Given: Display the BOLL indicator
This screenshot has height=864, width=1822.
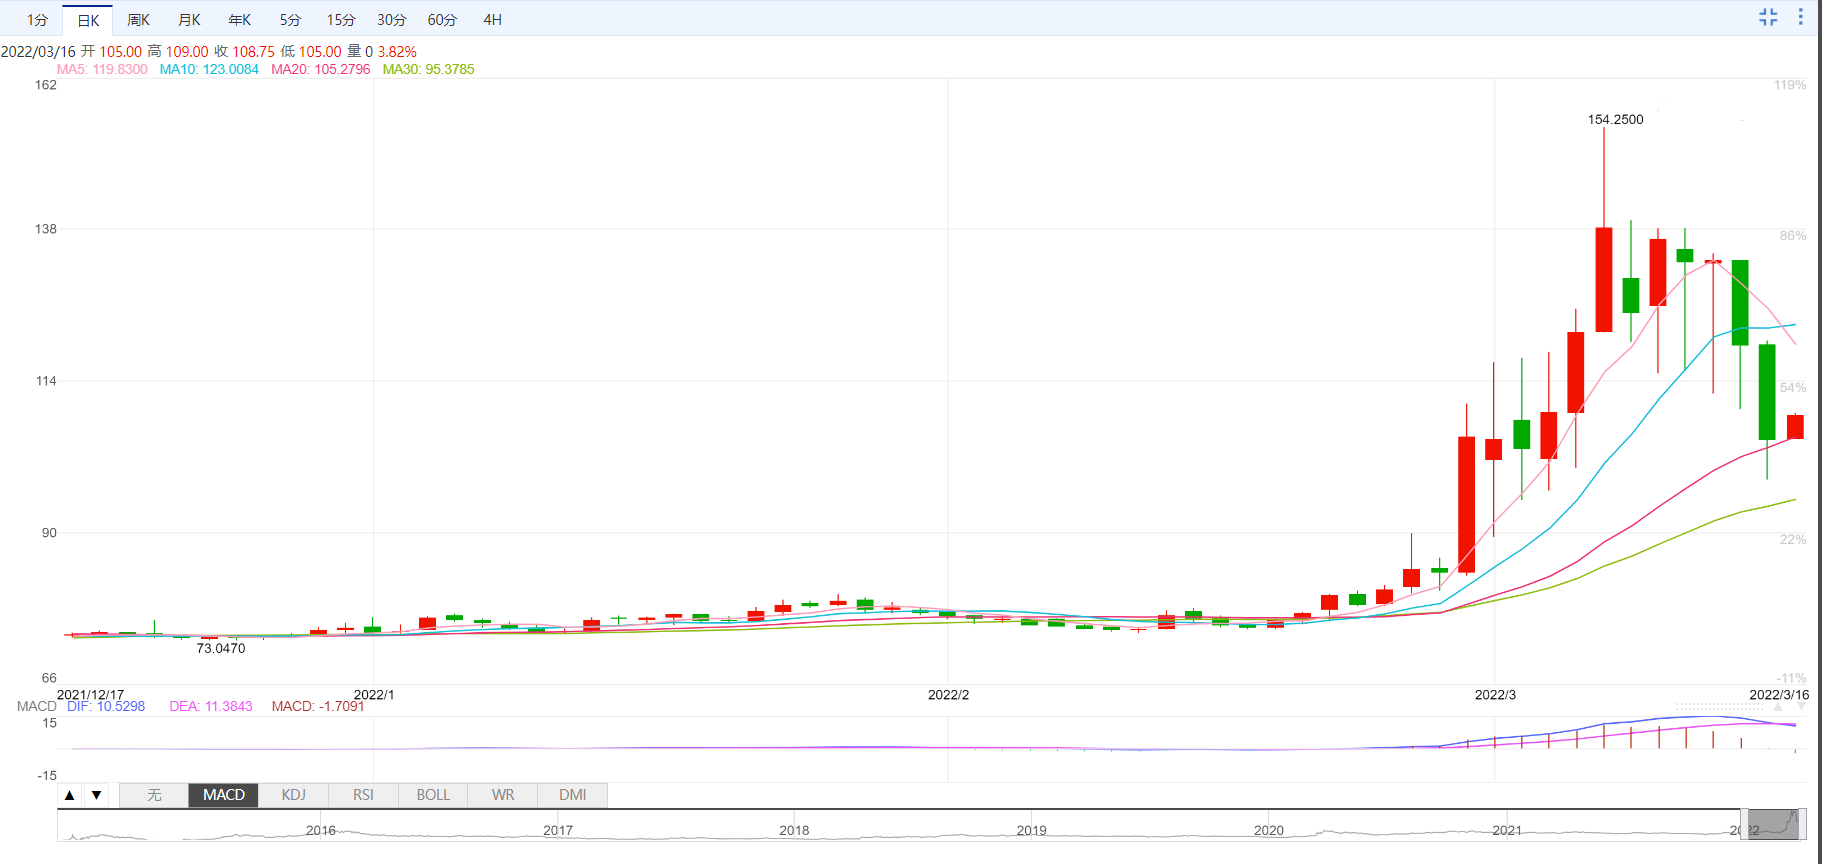Looking at the screenshot, I should pyautogui.click(x=433, y=795).
